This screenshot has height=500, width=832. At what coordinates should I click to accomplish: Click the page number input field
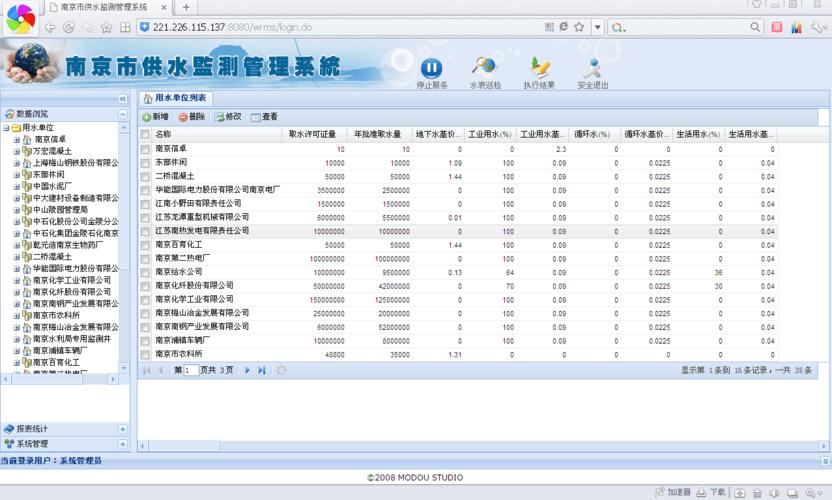point(192,370)
